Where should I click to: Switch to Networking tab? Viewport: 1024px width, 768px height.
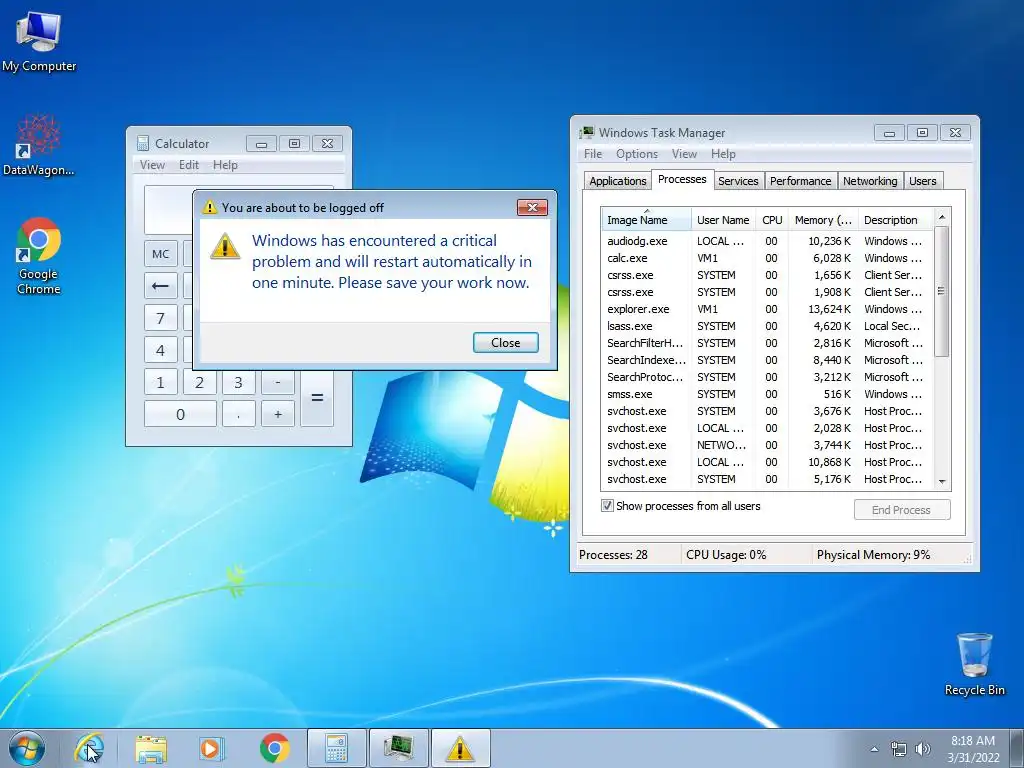(x=870, y=181)
